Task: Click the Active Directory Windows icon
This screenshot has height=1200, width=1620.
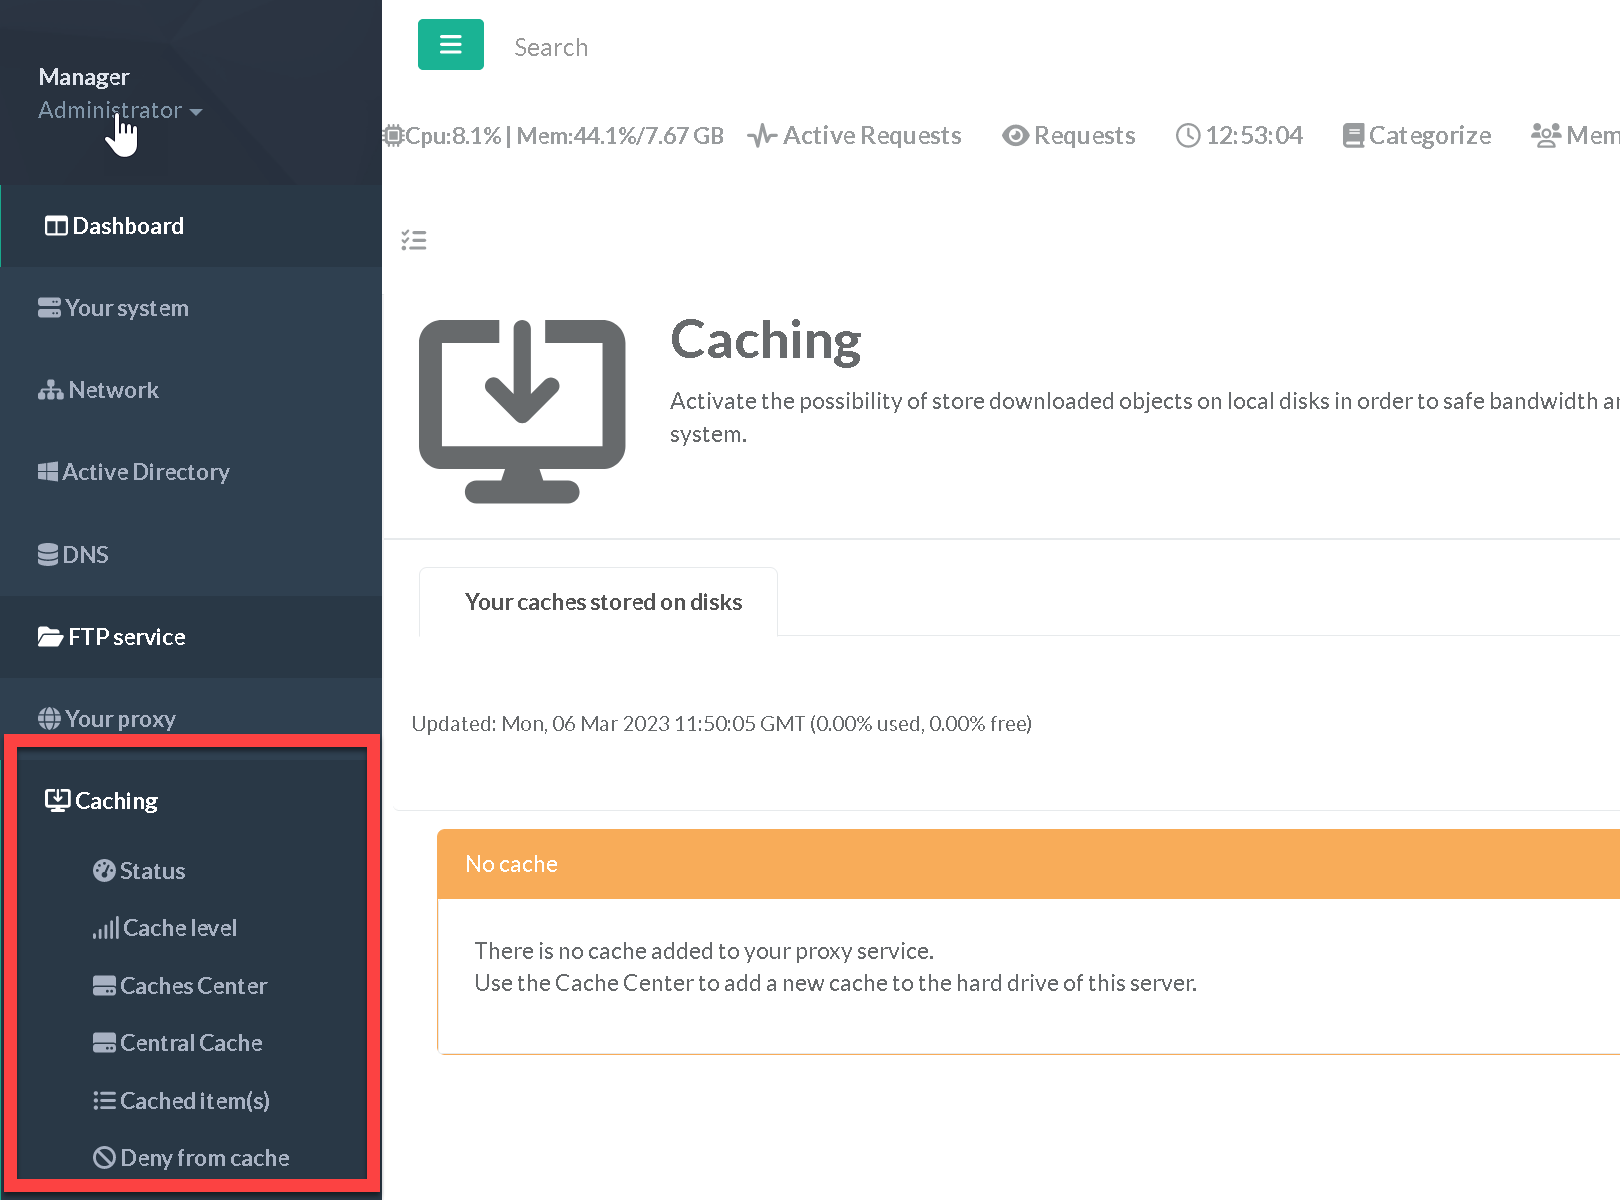Action: pyautogui.click(x=47, y=472)
